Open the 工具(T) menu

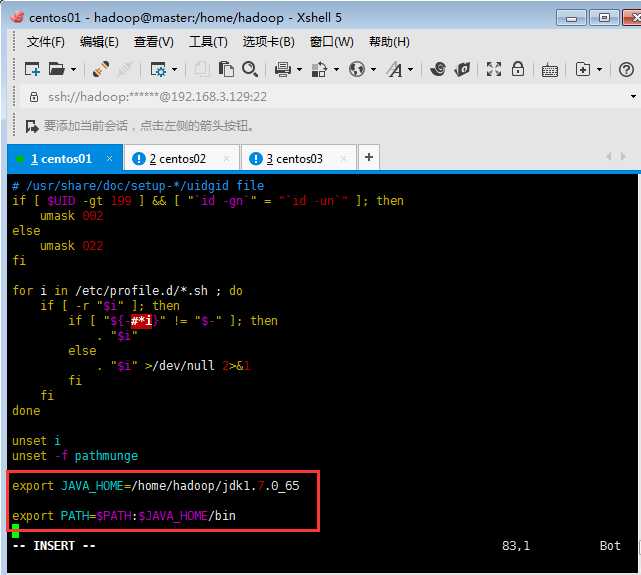coord(208,42)
